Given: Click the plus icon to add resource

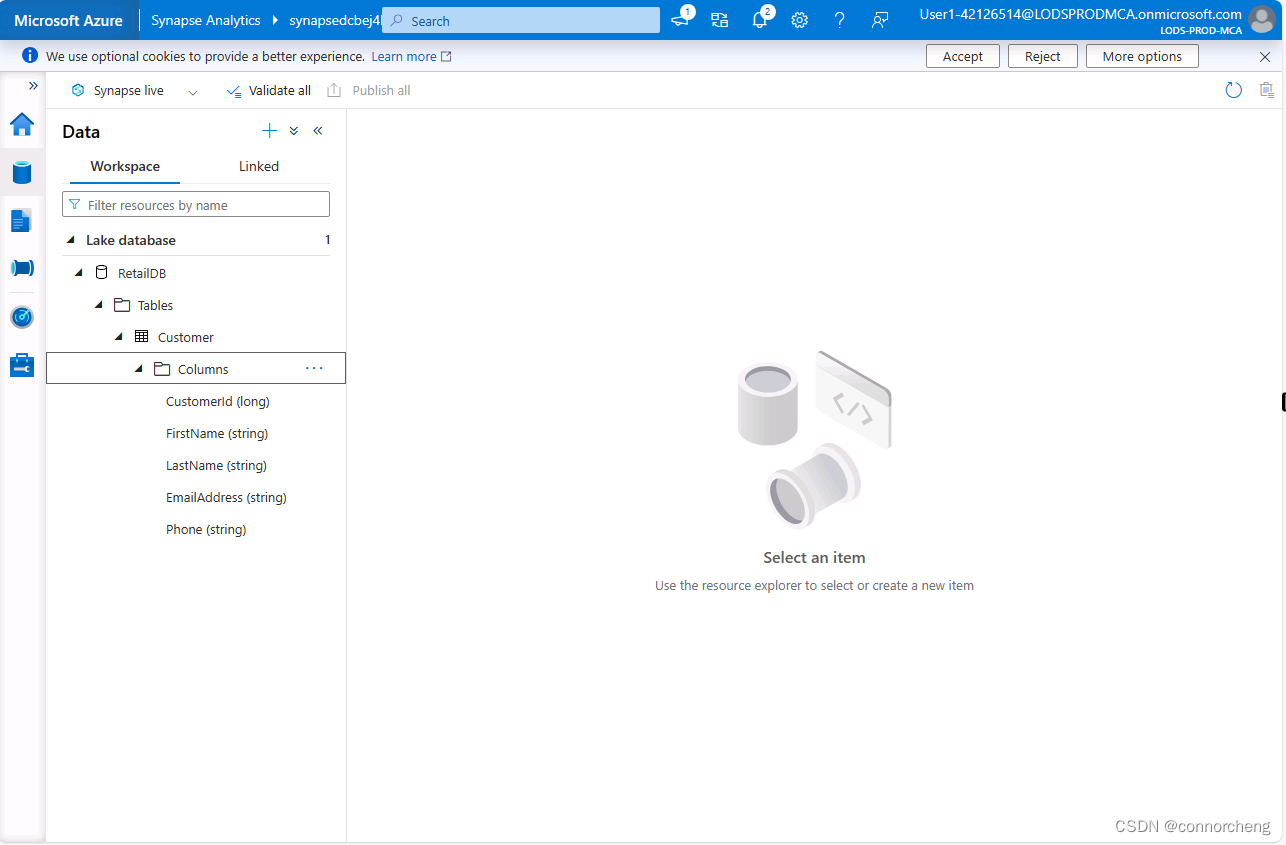Looking at the screenshot, I should coord(269,131).
